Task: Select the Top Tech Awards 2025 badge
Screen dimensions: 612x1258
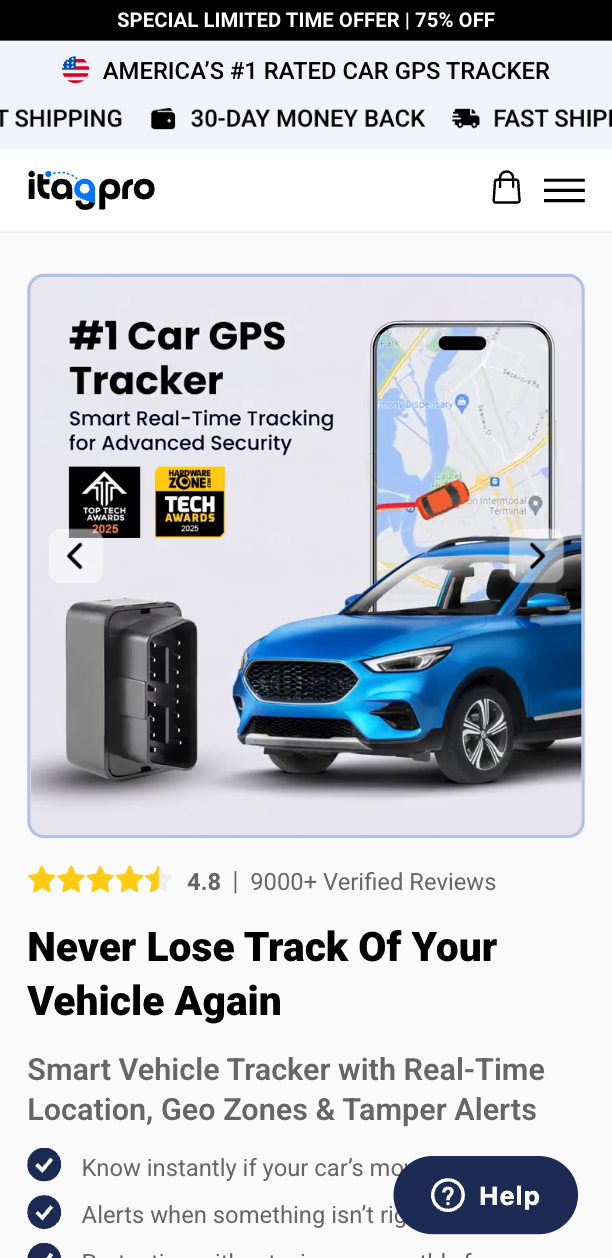Action: pyautogui.click(x=105, y=502)
